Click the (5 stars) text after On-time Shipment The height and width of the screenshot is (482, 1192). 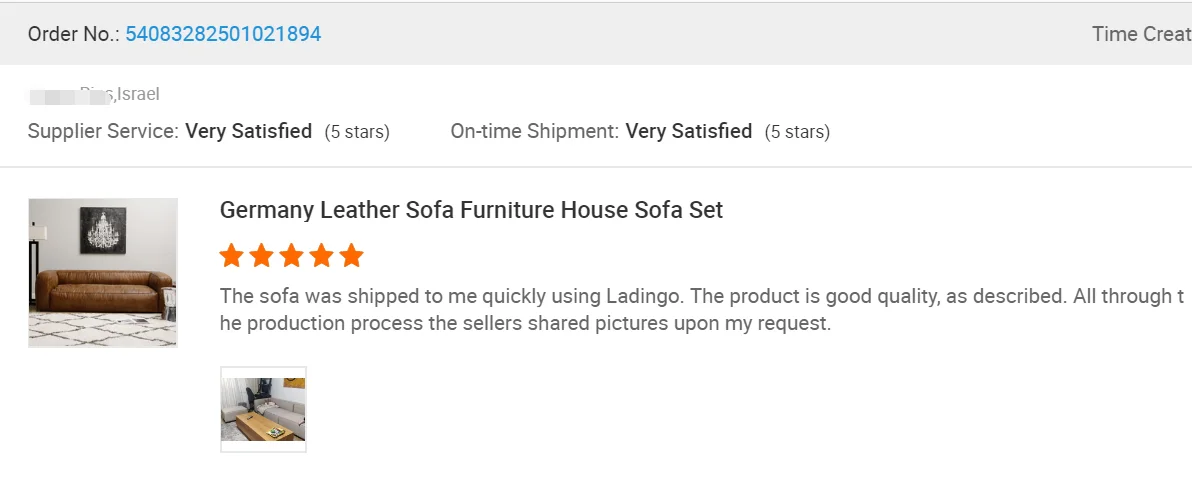797,132
